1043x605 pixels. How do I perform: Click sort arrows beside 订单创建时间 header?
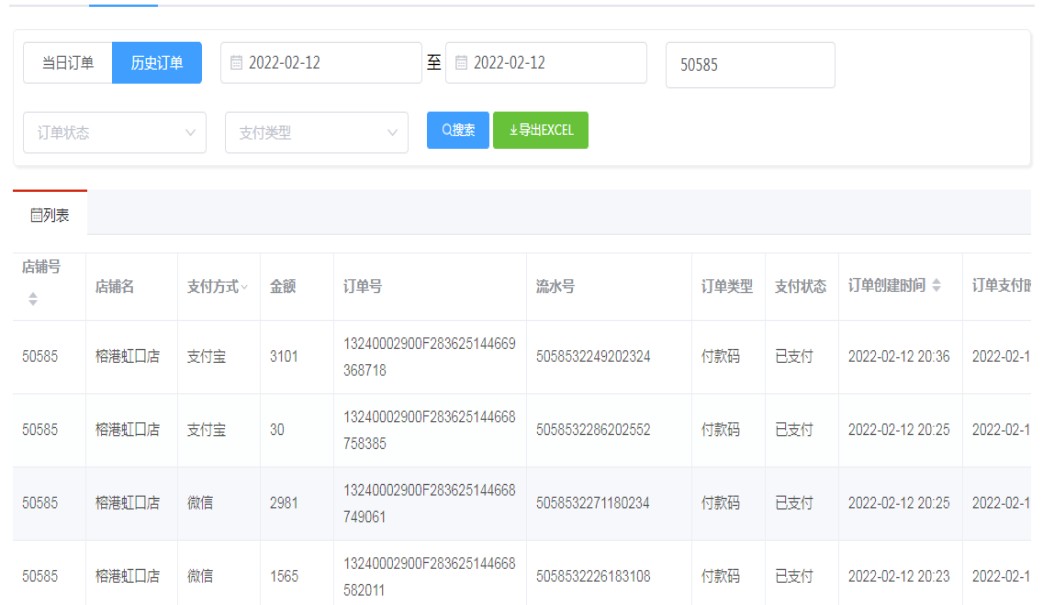point(937,286)
